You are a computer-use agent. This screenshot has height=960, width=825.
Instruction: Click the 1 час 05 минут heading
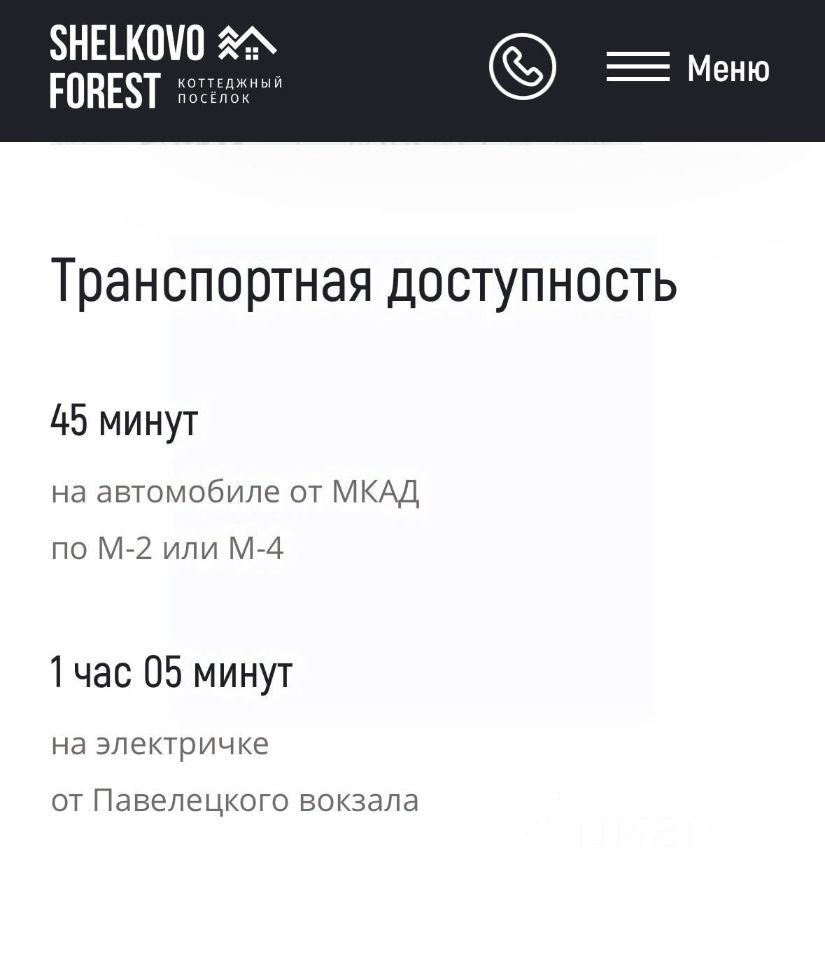pos(171,672)
